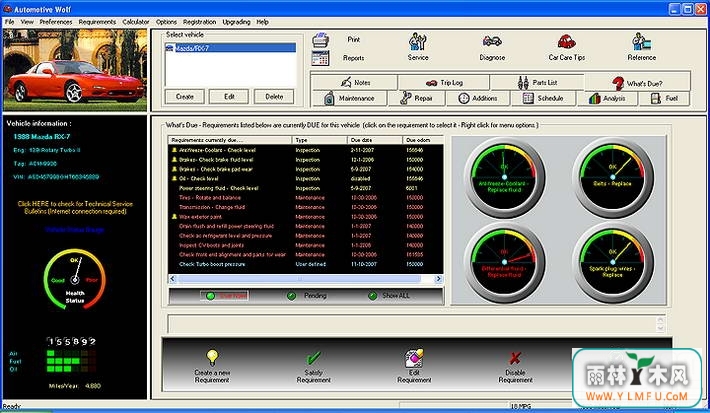Click the Create a new Requirement lightbulb
This screenshot has width=710, height=413.
click(212, 357)
